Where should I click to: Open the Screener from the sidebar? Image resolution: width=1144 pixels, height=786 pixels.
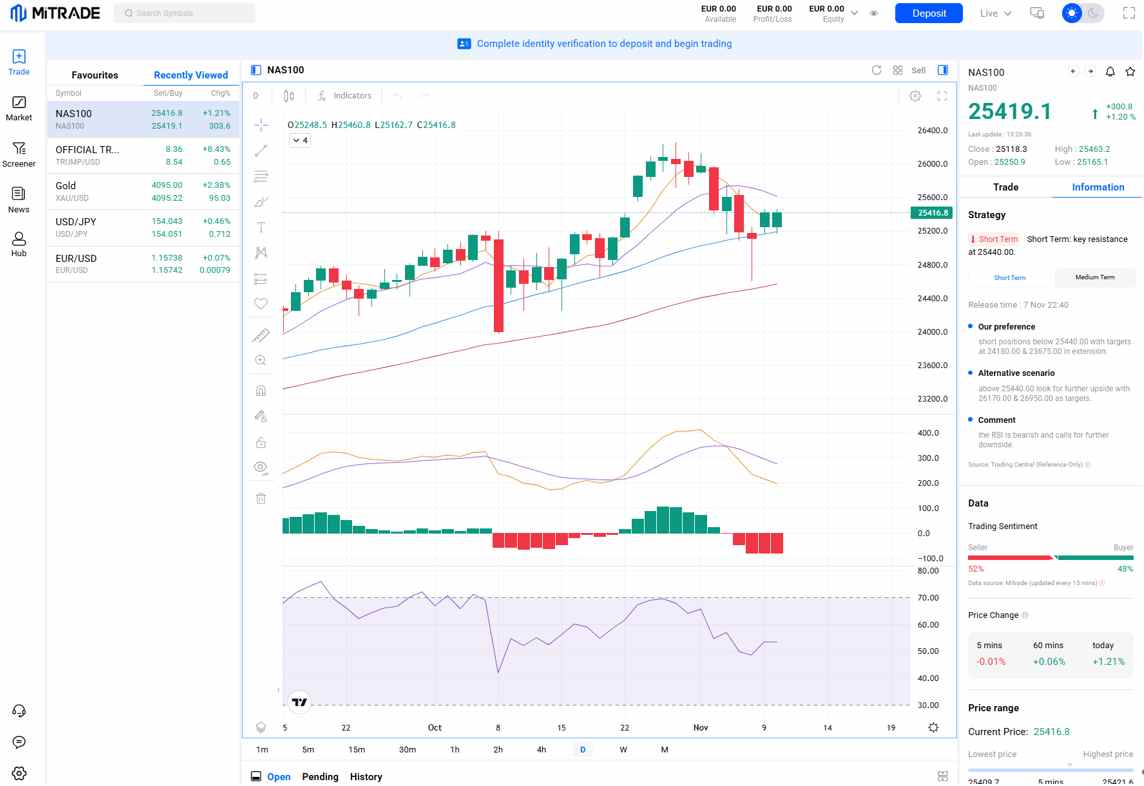(19, 154)
